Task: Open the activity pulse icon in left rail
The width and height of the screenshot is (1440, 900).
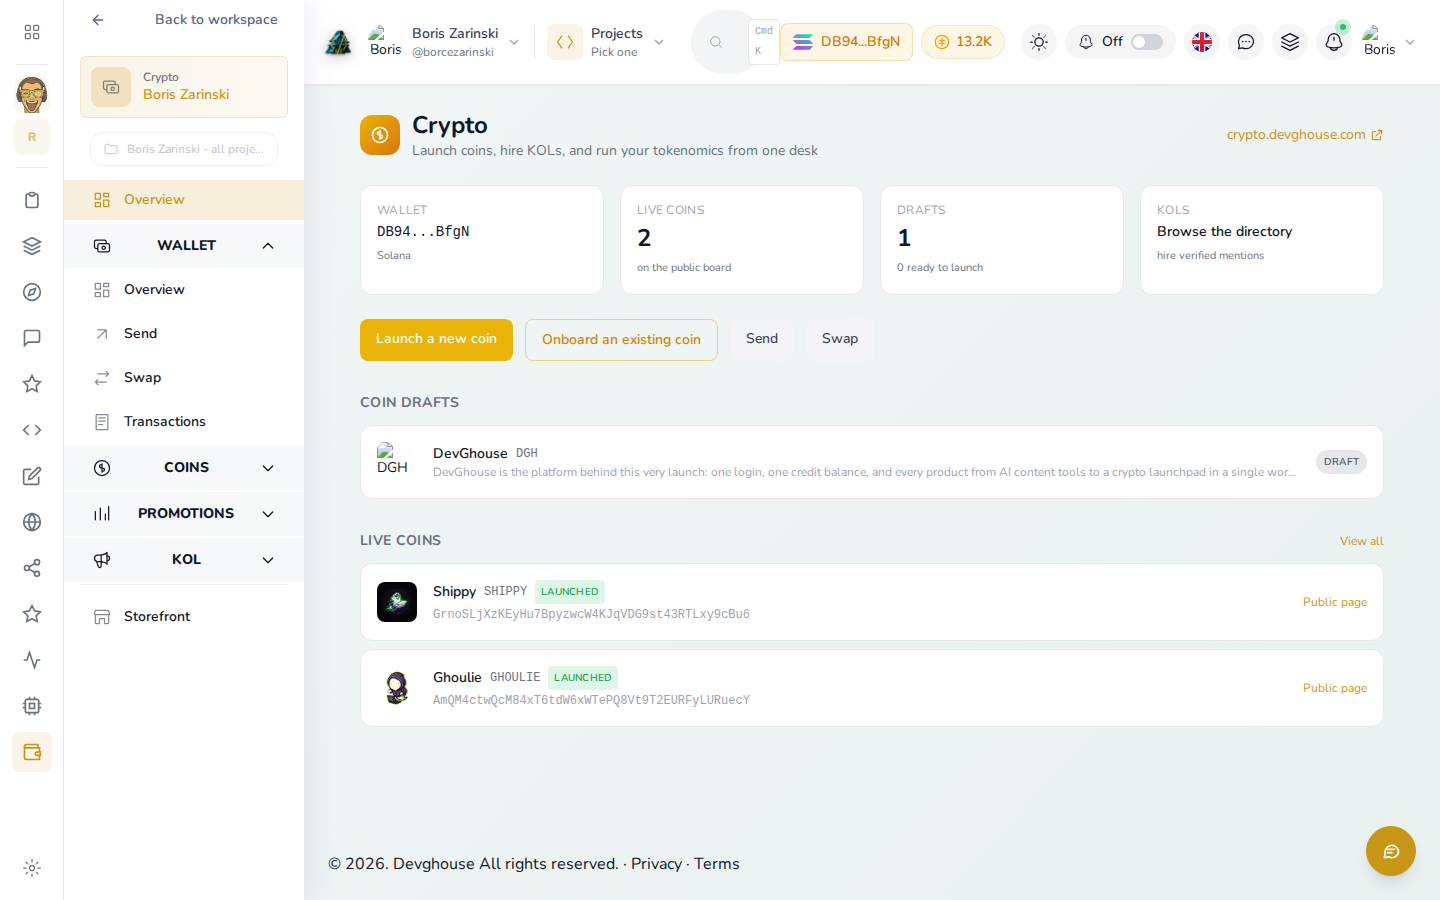Action: click(32, 660)
